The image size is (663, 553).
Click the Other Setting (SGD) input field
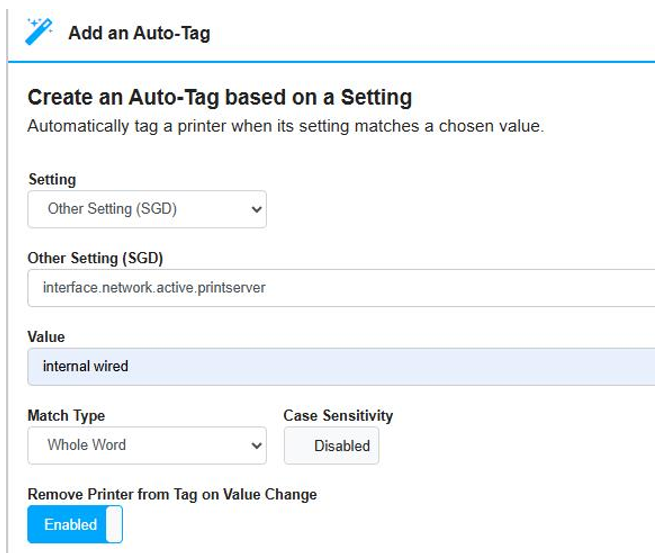[x=341, y=288]
